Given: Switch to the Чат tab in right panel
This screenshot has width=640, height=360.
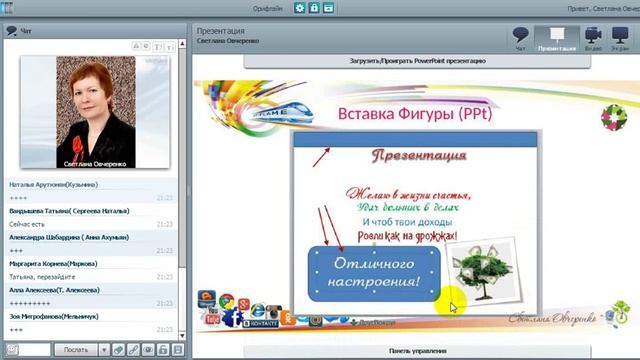Looking at the screenshot, I should point(520,39).
